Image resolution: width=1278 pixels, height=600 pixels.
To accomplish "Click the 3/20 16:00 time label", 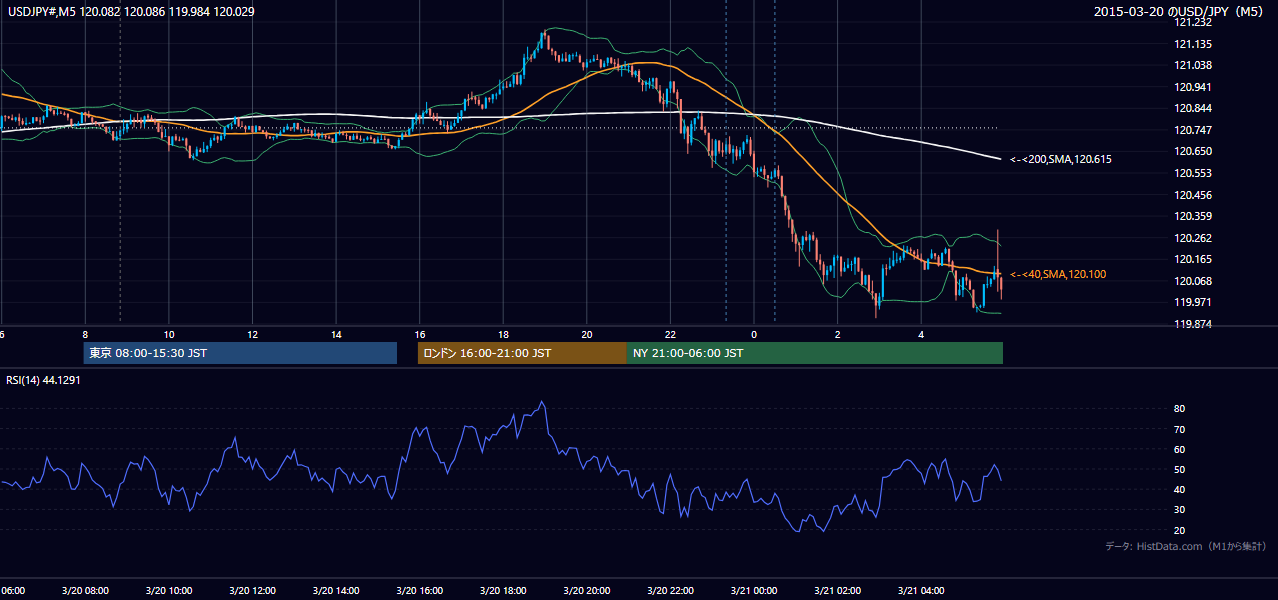I will [419, 591].
